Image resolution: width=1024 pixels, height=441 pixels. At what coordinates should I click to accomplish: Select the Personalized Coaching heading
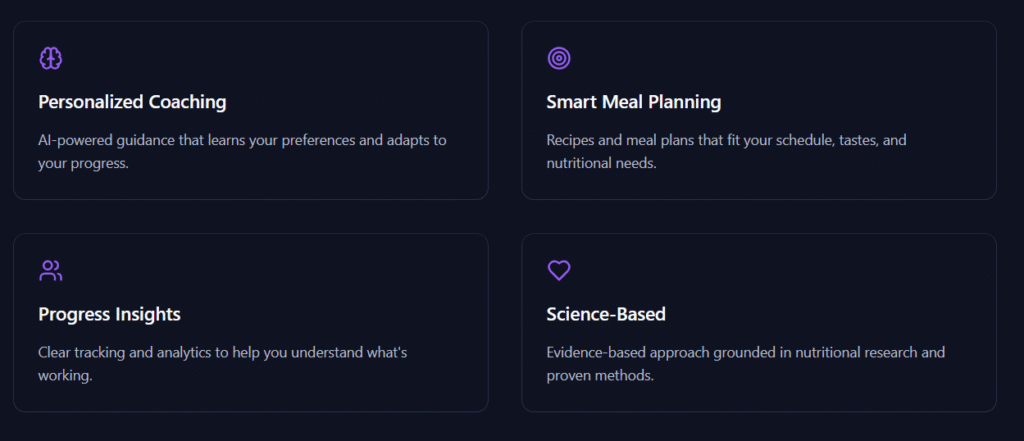click(132, 102)
